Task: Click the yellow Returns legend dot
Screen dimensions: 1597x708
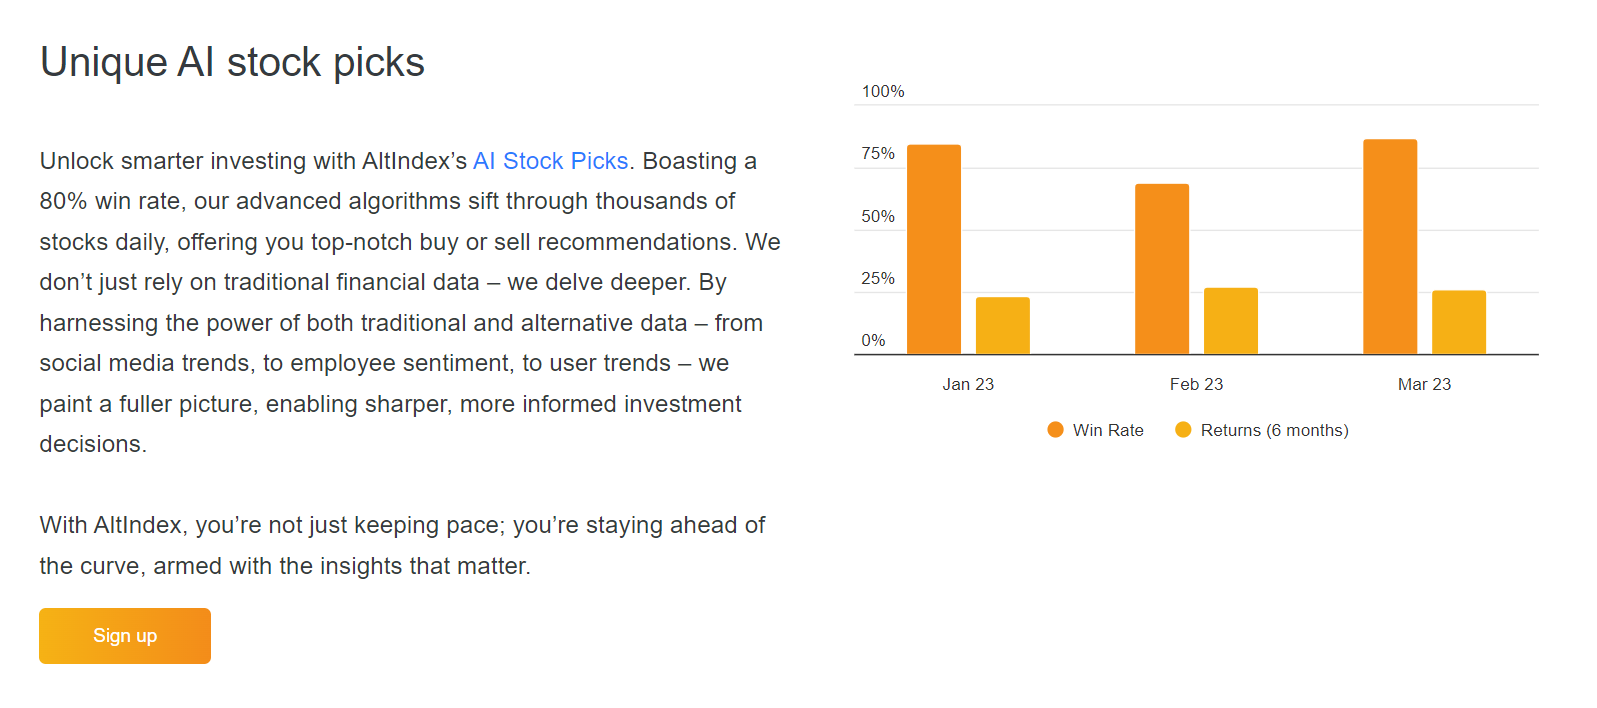Action: pyautogui.click(x=1183, y=430)
